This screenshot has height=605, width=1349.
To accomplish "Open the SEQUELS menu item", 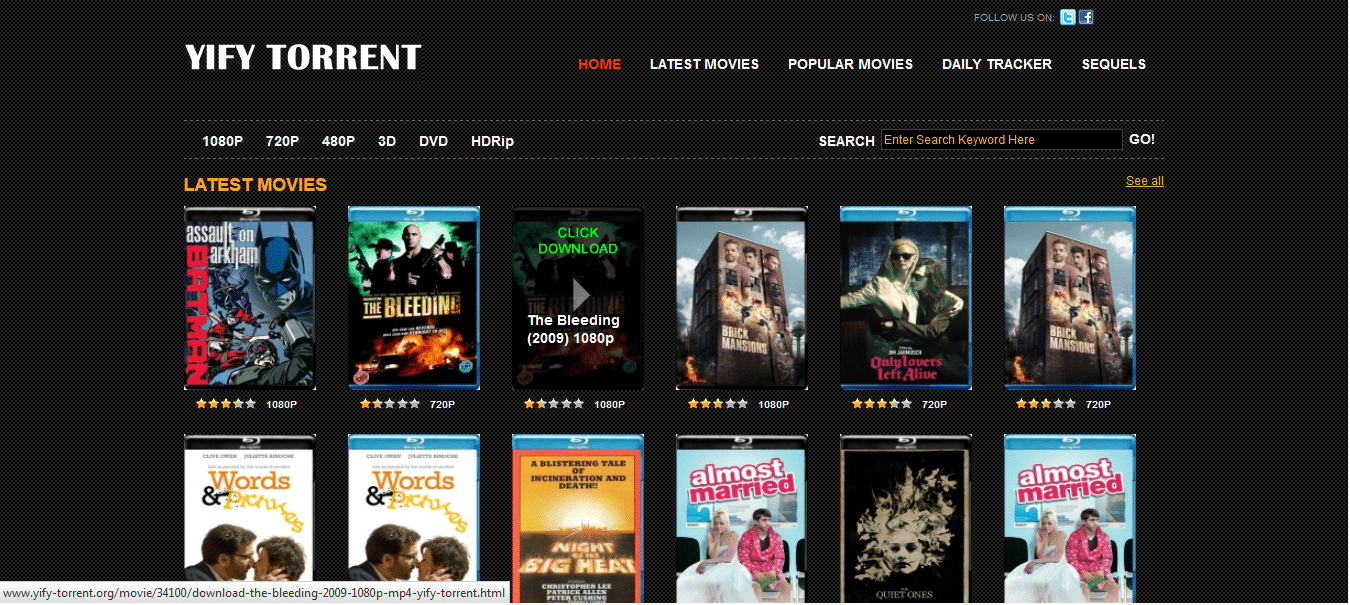I will coord(1114,64).
